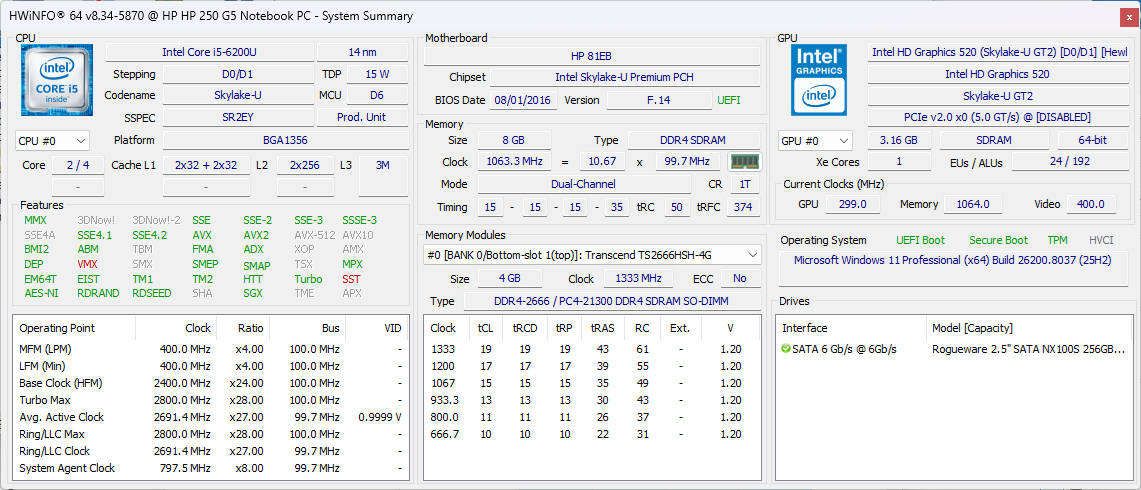Select the Turbo Max row
Viewport: 1141px width, 490px height.
(x=211, y=400)
